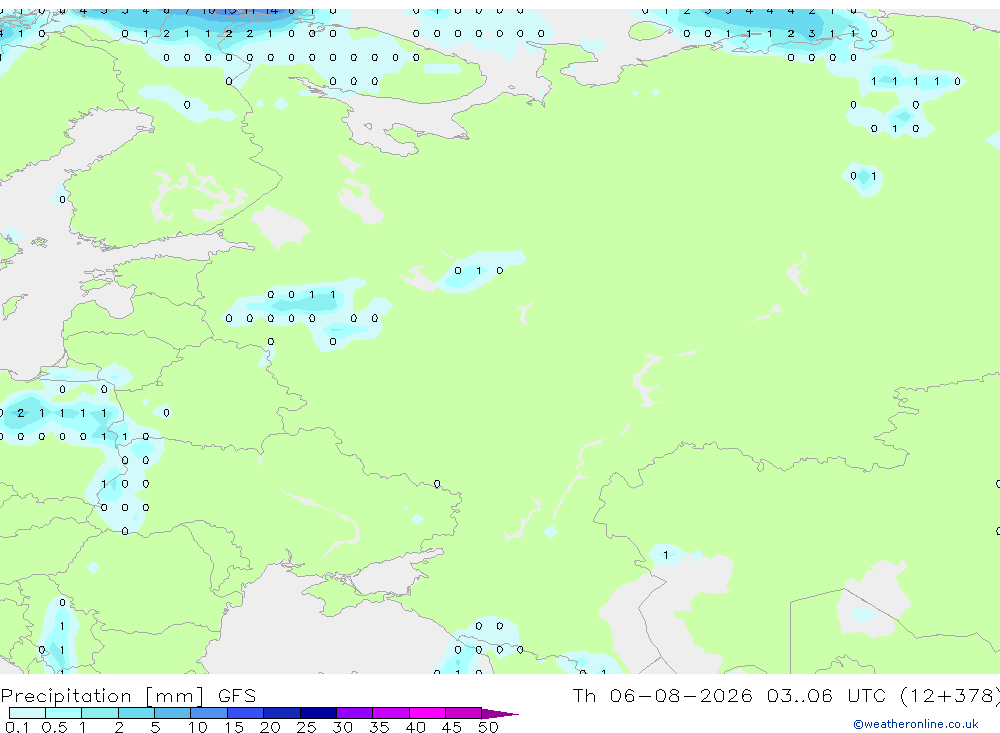Click the 2–5 mm legend swatch
1000x733 pixels.
pyautogui.click(x=136, y=713)
